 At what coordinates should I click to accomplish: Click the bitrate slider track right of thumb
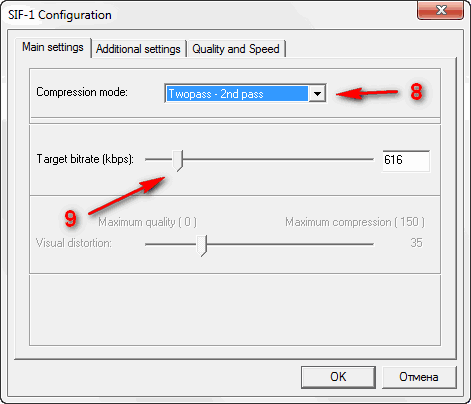[x=278, y=160]
